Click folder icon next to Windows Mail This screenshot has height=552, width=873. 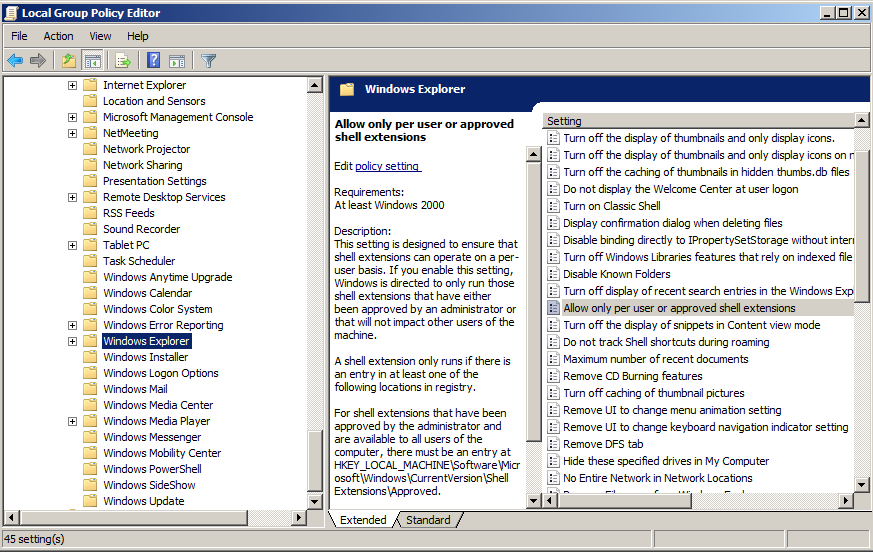[90, 389]
